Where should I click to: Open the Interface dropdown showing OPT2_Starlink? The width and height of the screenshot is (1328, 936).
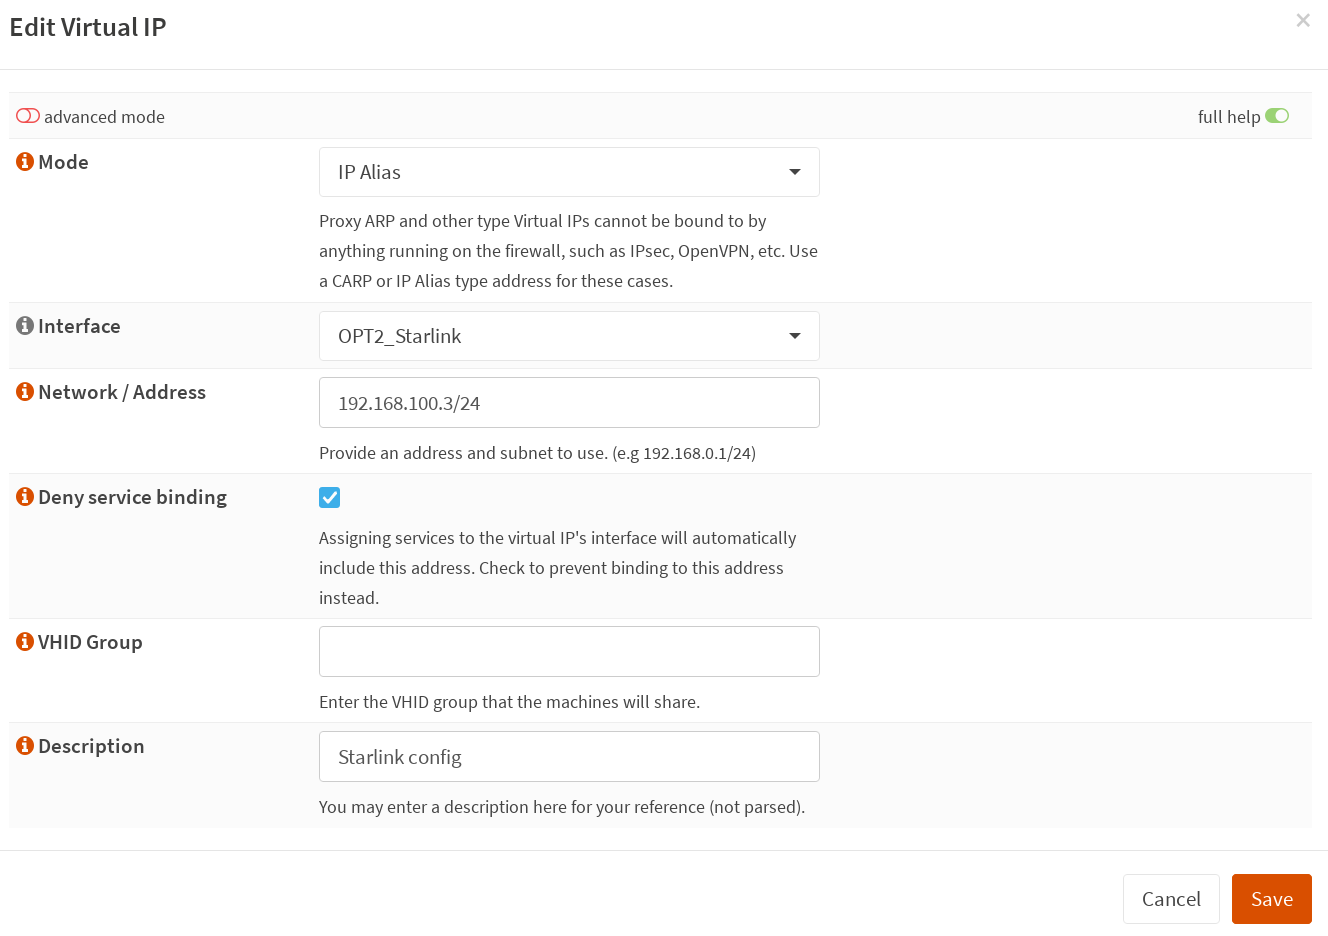click(x=569, y=336)
